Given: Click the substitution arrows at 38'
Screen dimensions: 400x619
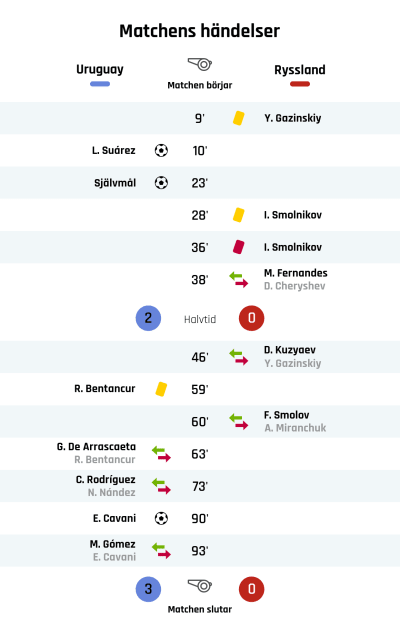Looking at the screenshot, I should (238, 279).
